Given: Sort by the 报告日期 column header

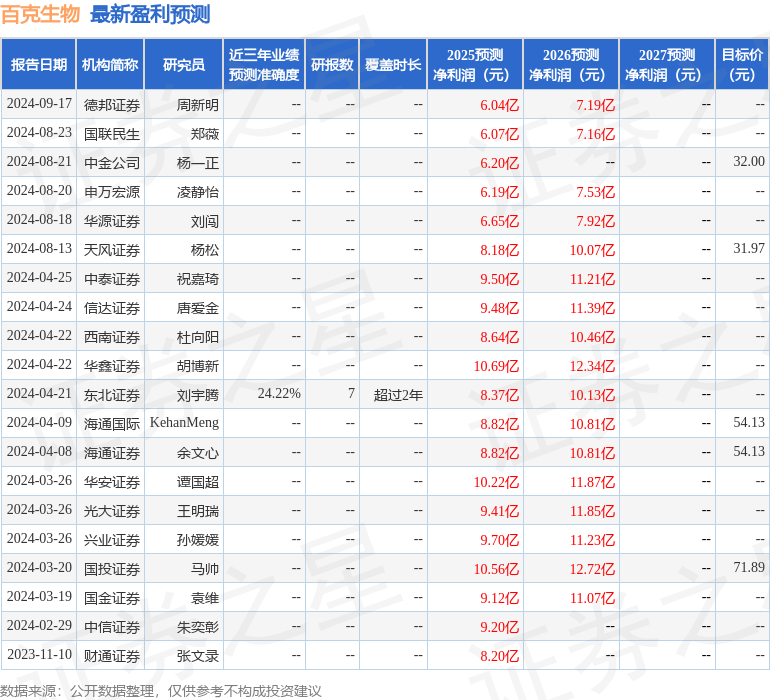Looking at the screenshot, I should point(39,65).
